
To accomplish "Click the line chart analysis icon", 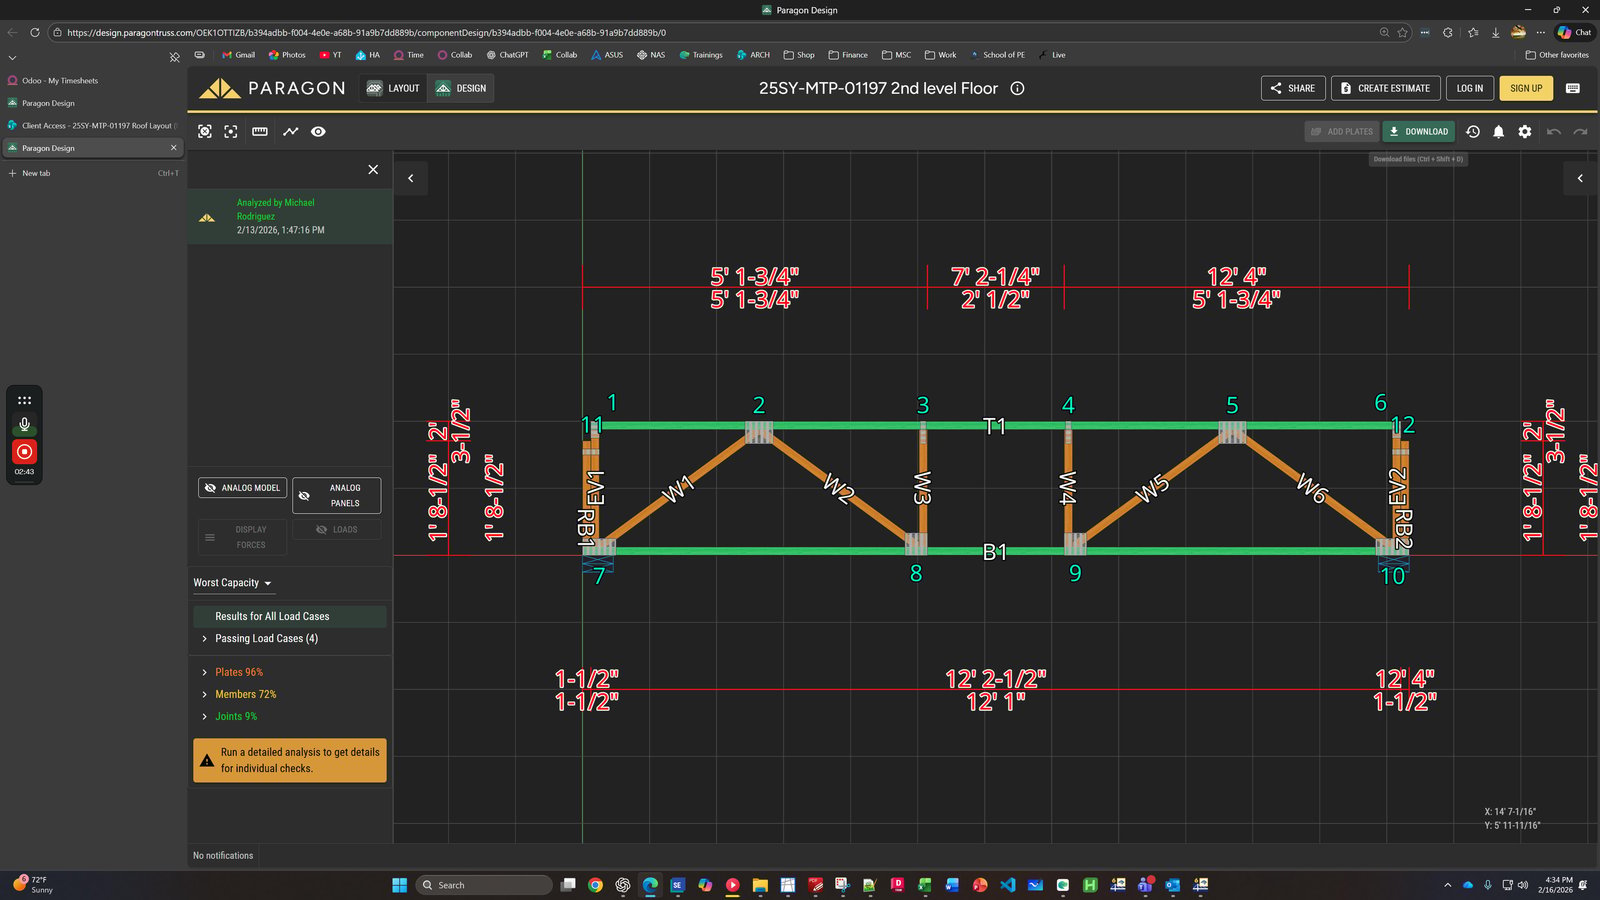I will click(290, 132).
